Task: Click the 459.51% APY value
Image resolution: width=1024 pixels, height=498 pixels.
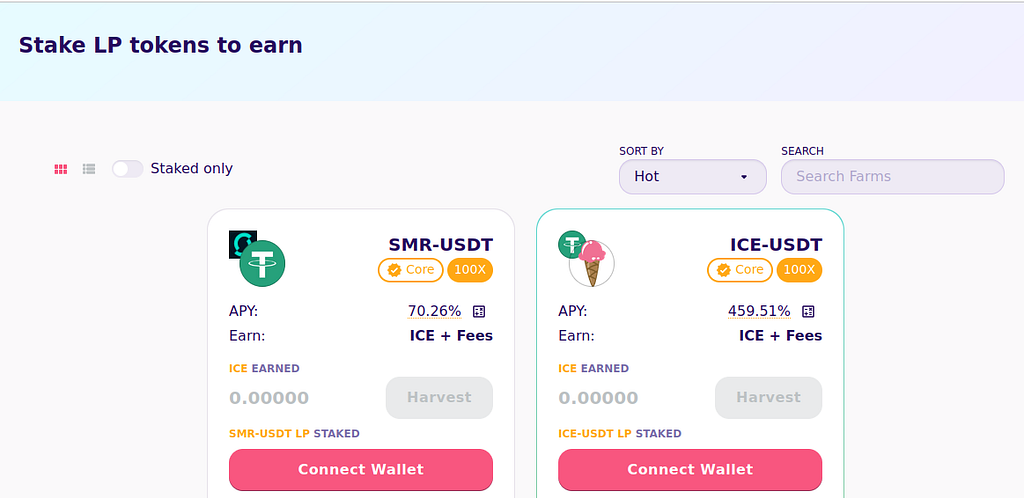Action: click(x=760, y=311)
